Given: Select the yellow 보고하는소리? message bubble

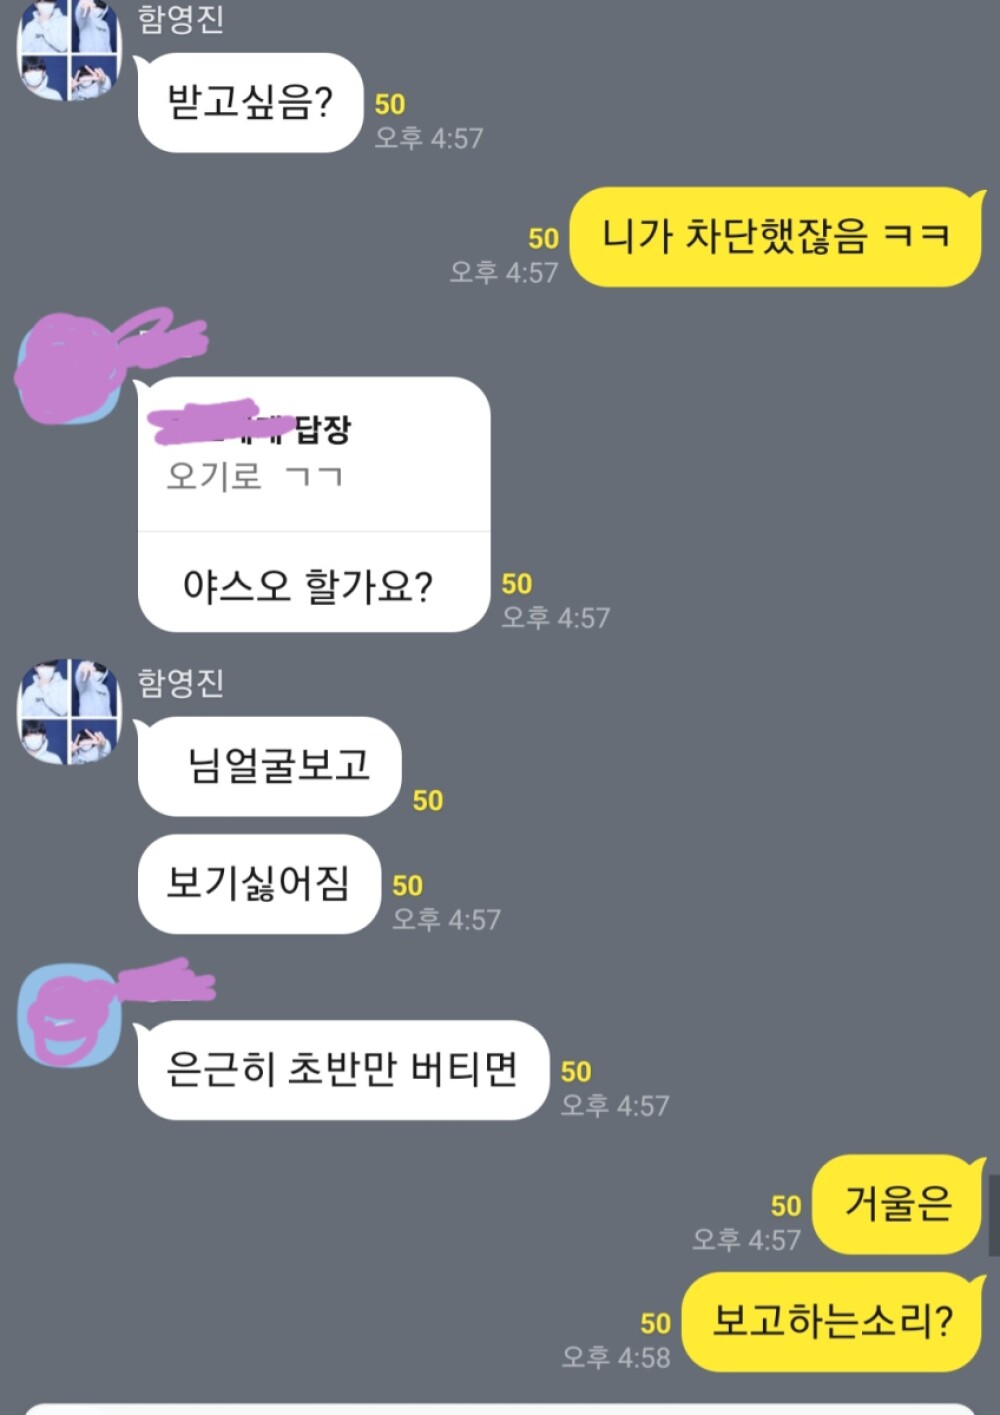Looking at the screenshot, I should (x=832, y=1322).
